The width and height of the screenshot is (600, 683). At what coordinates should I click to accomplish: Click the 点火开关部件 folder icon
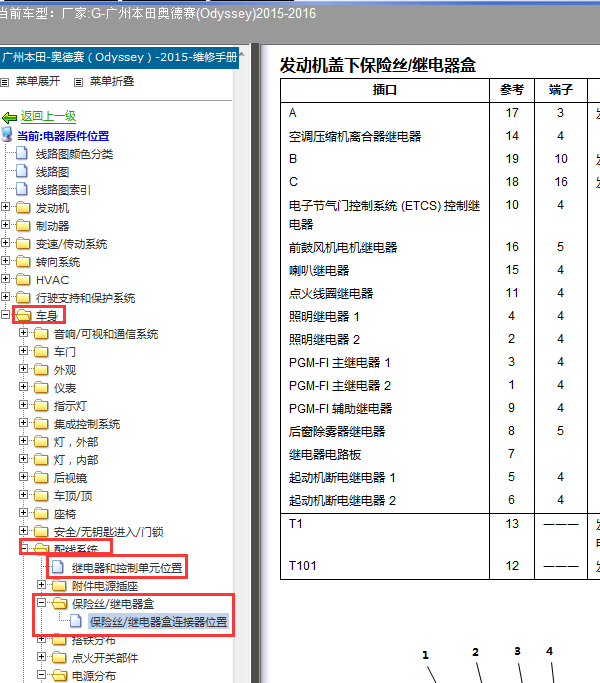coord(59,658)
